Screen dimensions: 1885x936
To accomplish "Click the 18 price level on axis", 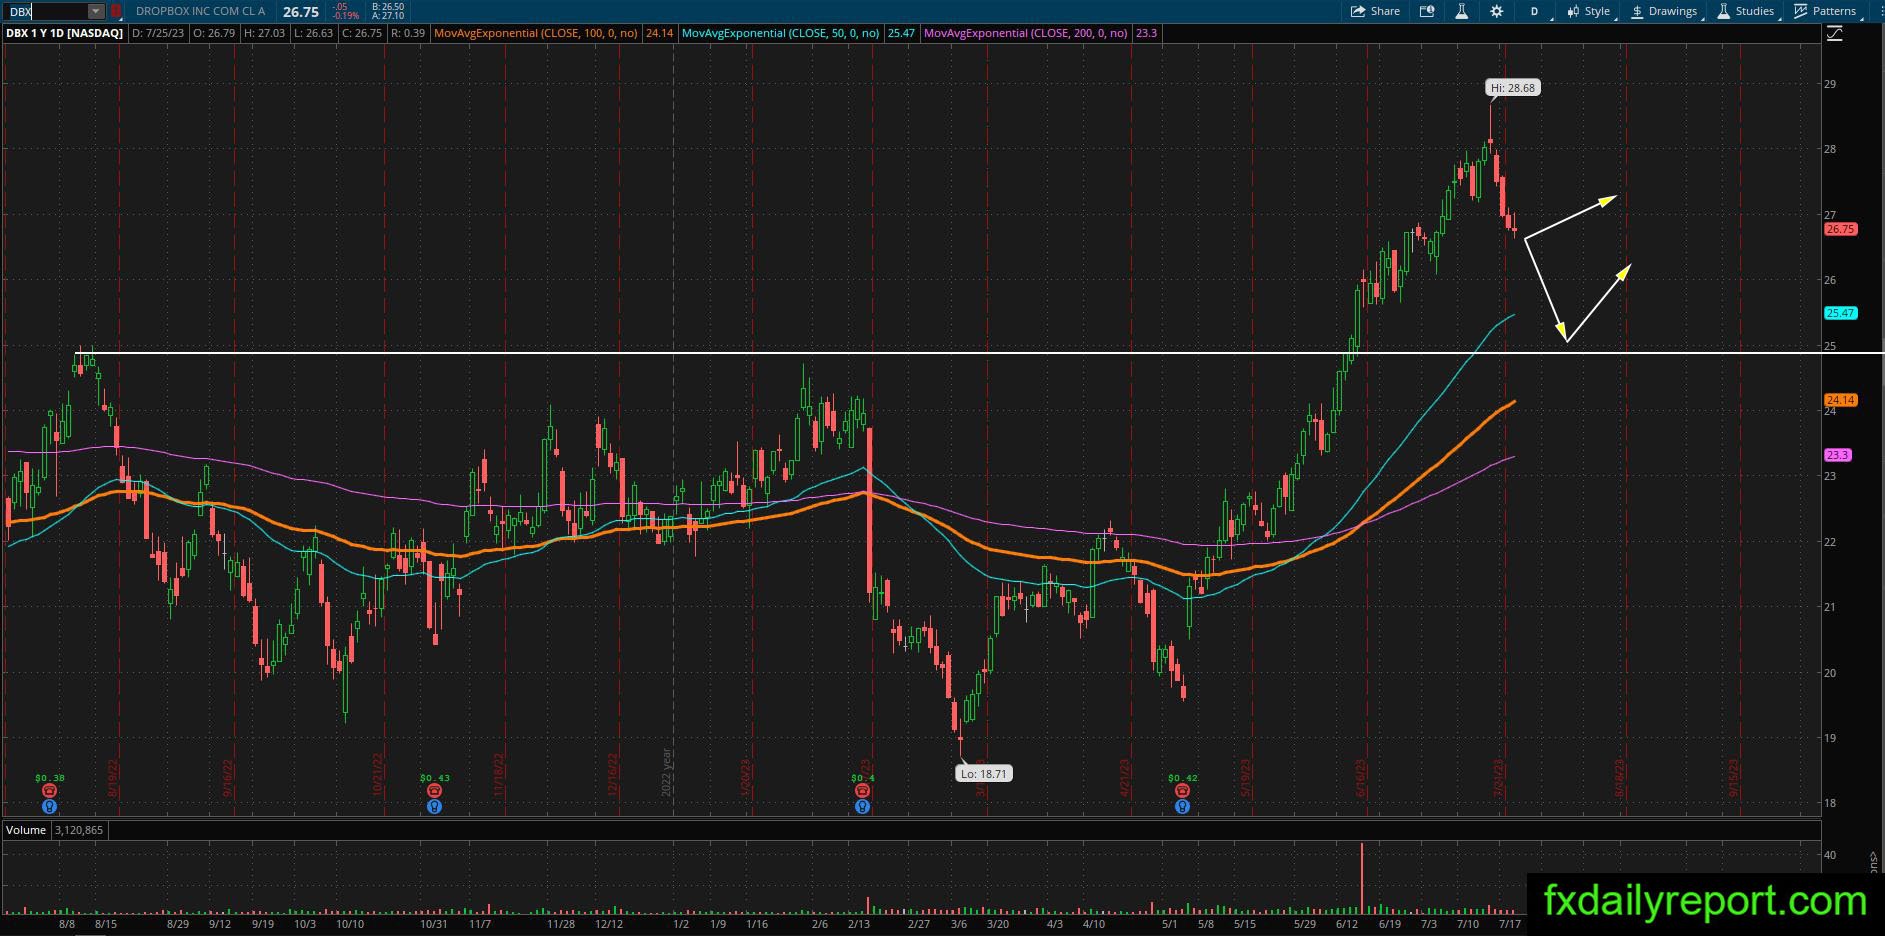I will click(1830, 804).
